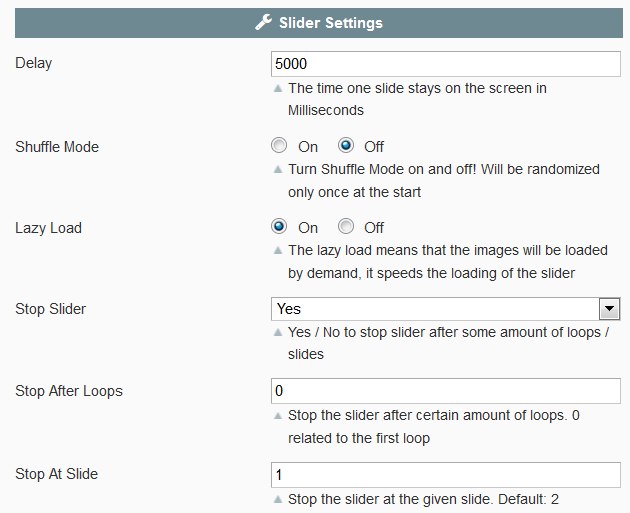Click the hint triangle under Stop At Slide
Image resolution: width=630 pixels, height=513 pixels.
pos(278,499)
